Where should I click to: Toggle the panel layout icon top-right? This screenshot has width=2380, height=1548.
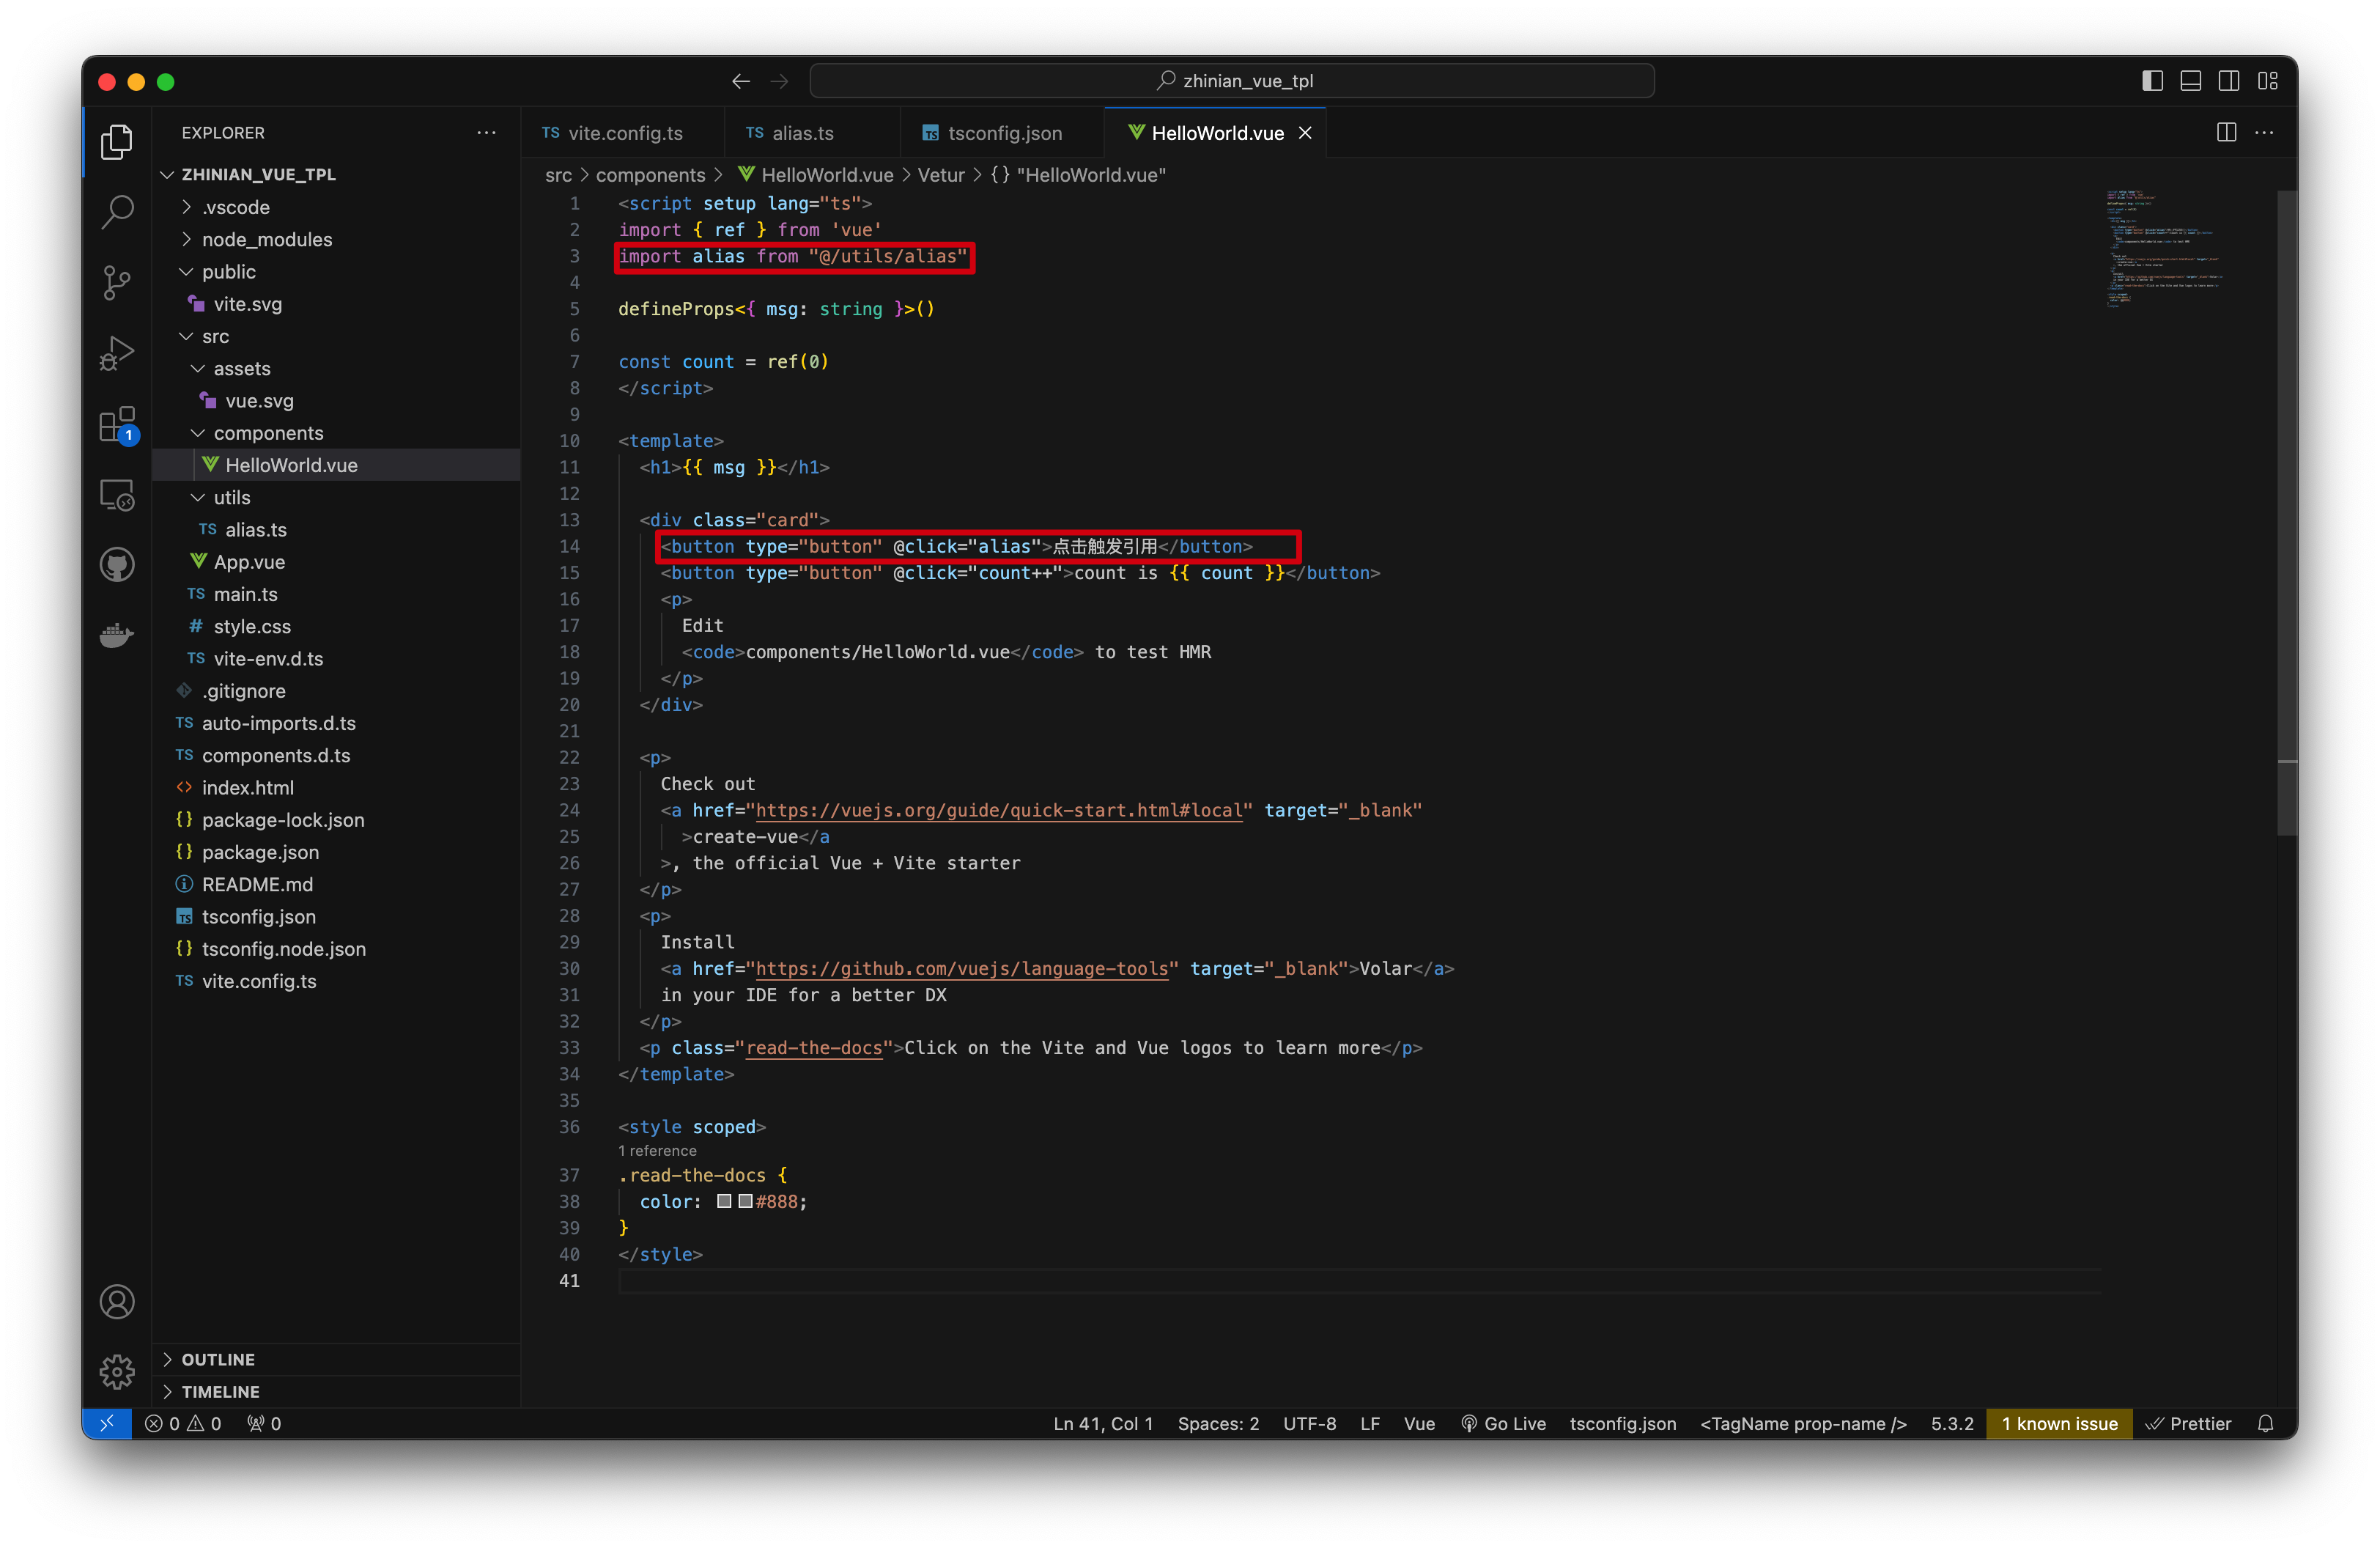point(2191,80)
